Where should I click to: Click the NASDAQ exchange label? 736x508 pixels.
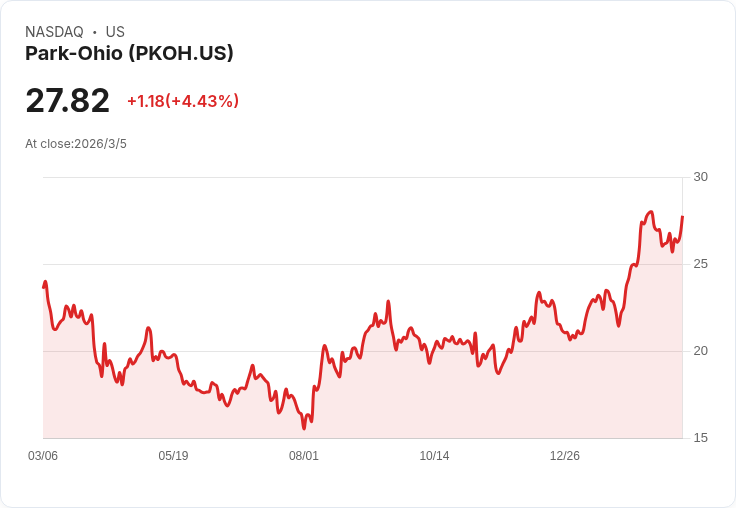(x=54, y=32)
